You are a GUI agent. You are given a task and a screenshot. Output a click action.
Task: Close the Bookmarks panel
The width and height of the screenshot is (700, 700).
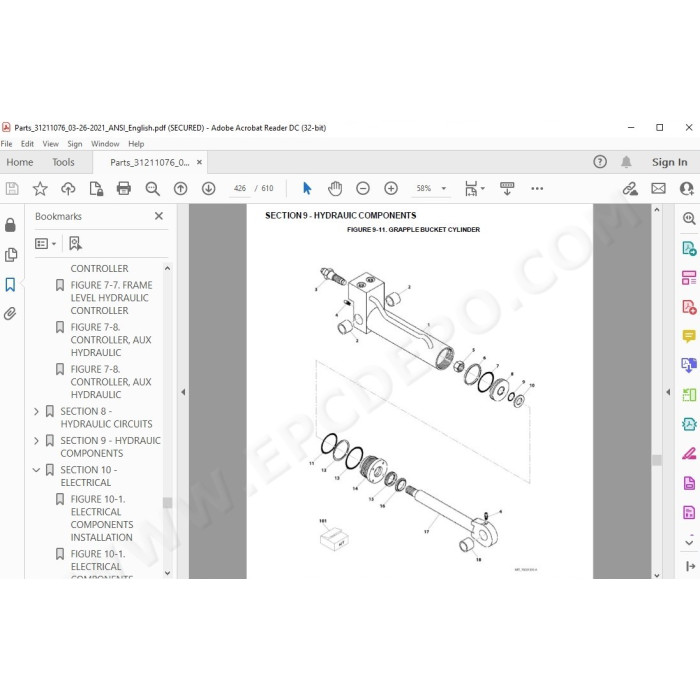click(x=158, y=216)
